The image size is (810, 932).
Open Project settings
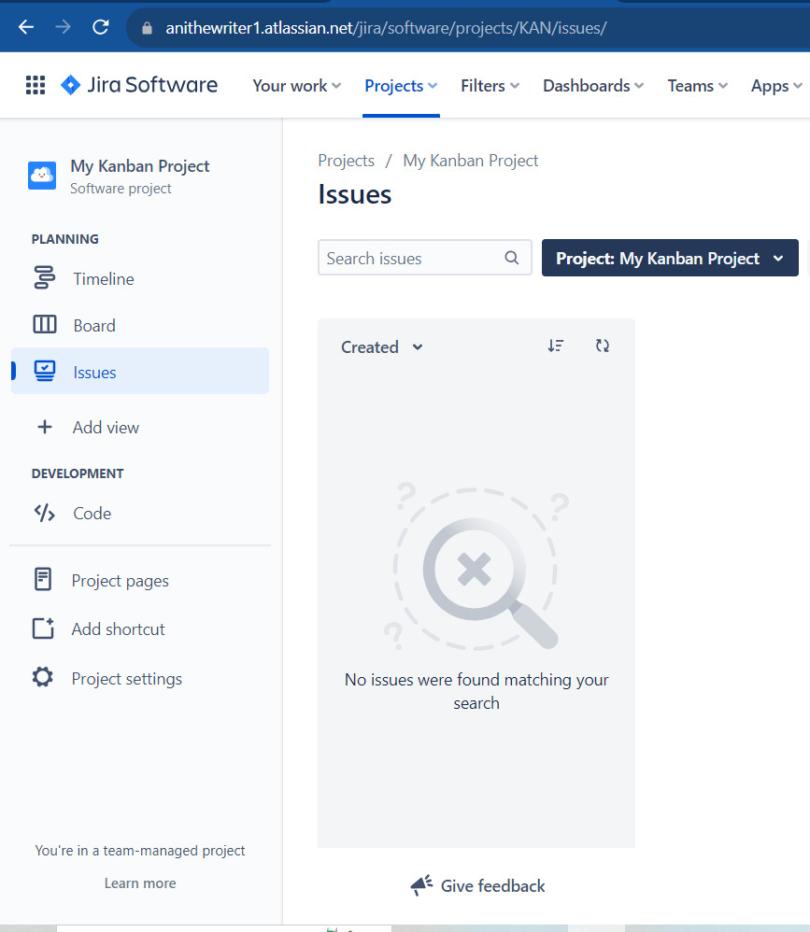[x=126, y=678]
